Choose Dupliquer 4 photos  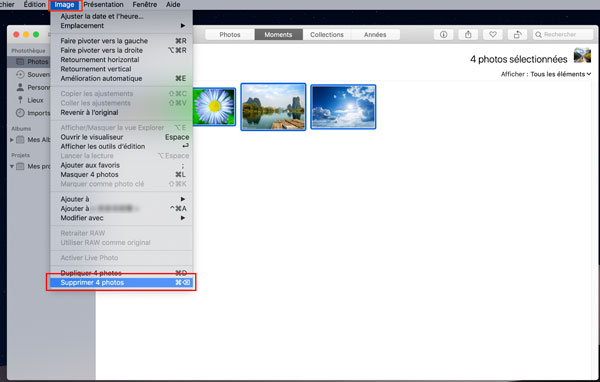click(121, 273)
